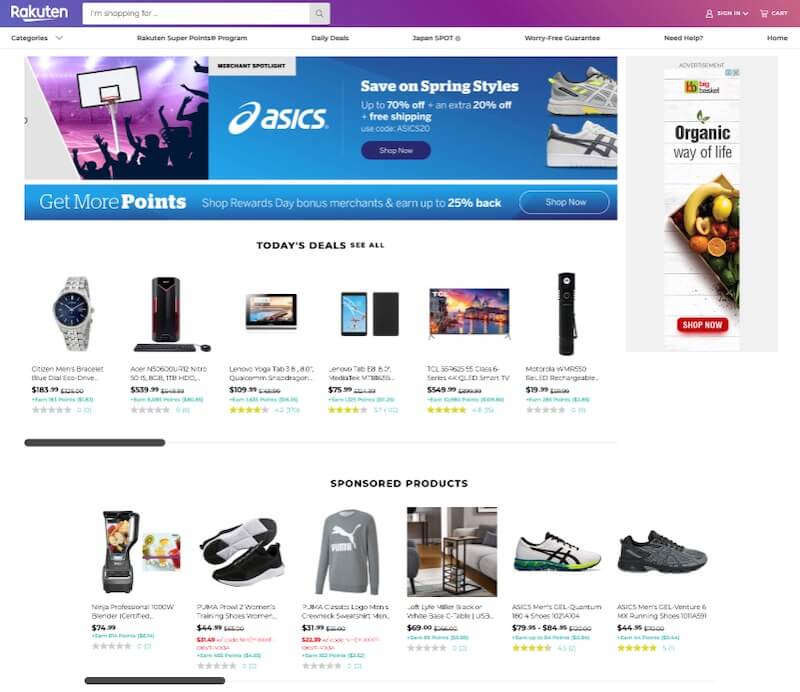The width and height of the screenshot is (800, 692).
Task: Click the Japan SPOT info icon
Action: (x=458, y=38)
